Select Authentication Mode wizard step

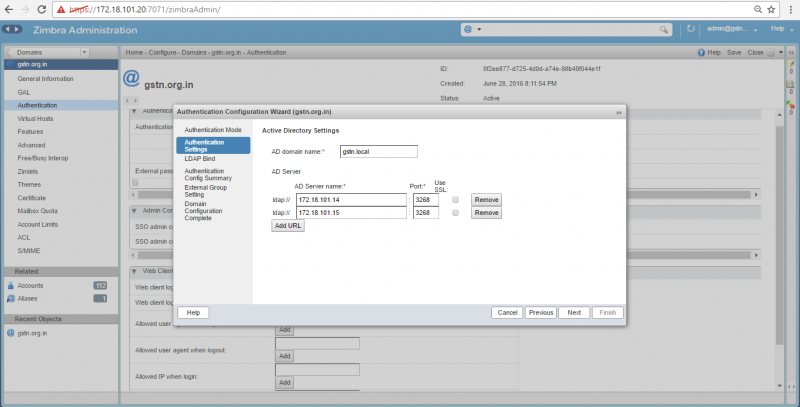tap(213, 130)
